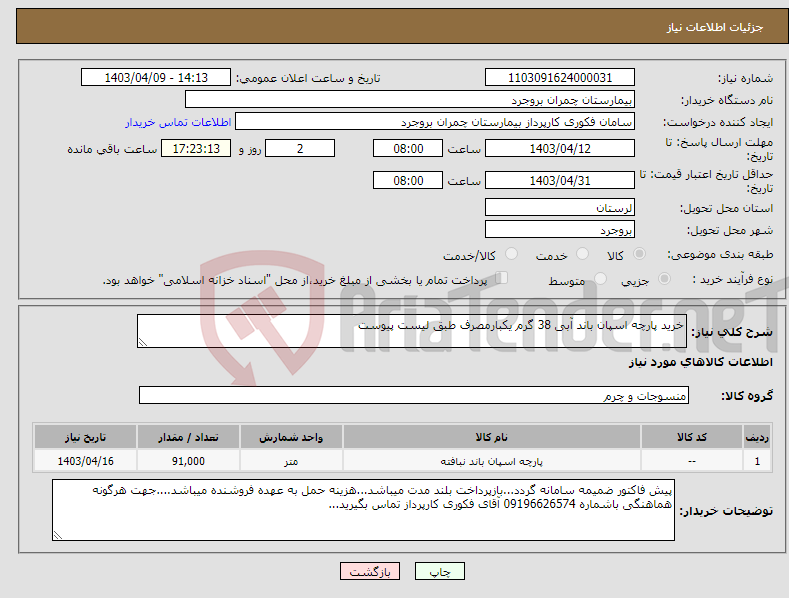Viewport: 789px width, 598px height.
Task: Click the resize handle of buyer notes textarea
Action: (x=57, y=536)
